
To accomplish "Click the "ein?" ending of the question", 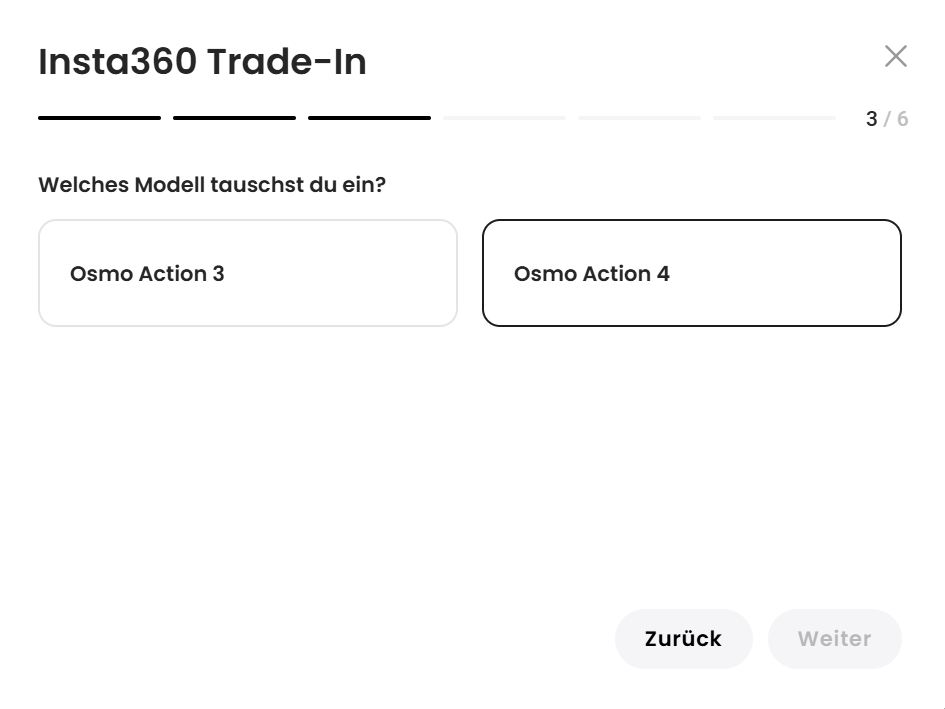I will point(364,185).
